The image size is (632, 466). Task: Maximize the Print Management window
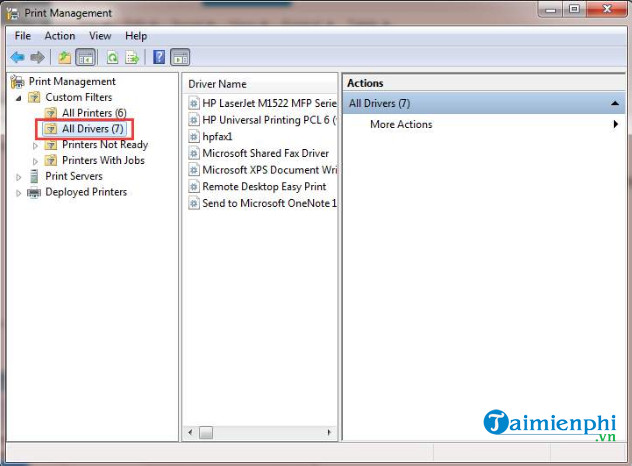click(574, 10)
